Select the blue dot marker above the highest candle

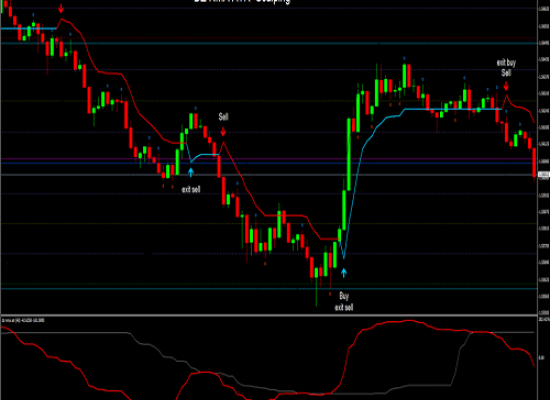click(404, 58)
